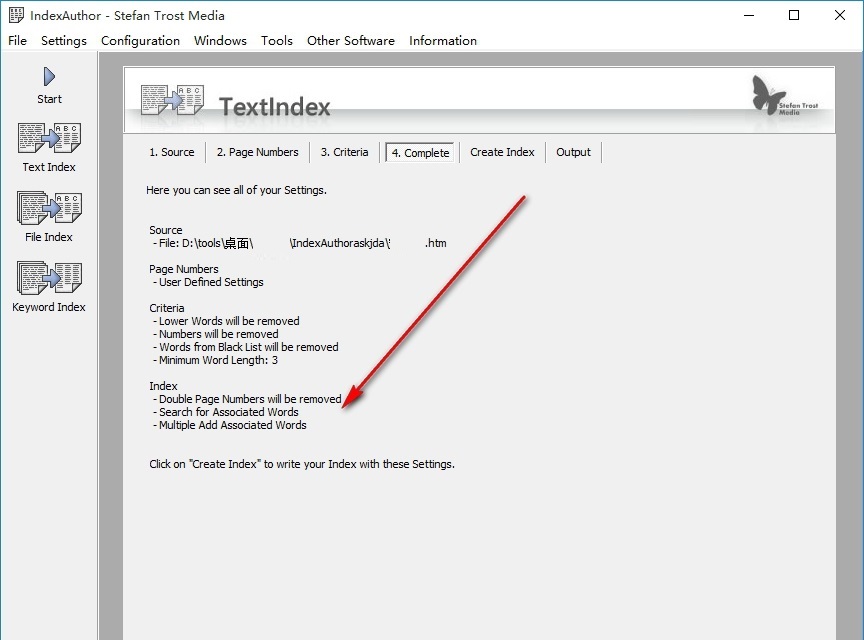Image resolution: width=864 pixels, height=640 pixels.
Task: Maximize the IndexAuthor window
Action: [x=794, y=15]
